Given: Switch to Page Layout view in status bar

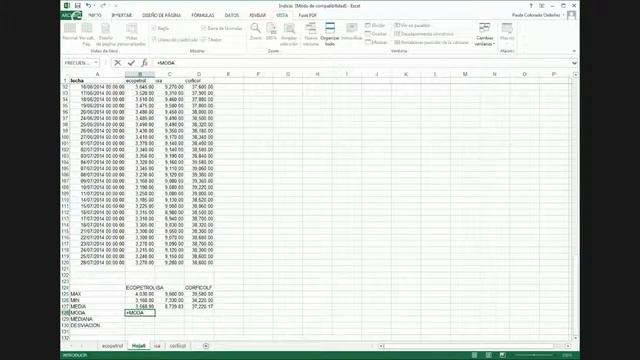Looking at the screenshot, I should [489, 356].
